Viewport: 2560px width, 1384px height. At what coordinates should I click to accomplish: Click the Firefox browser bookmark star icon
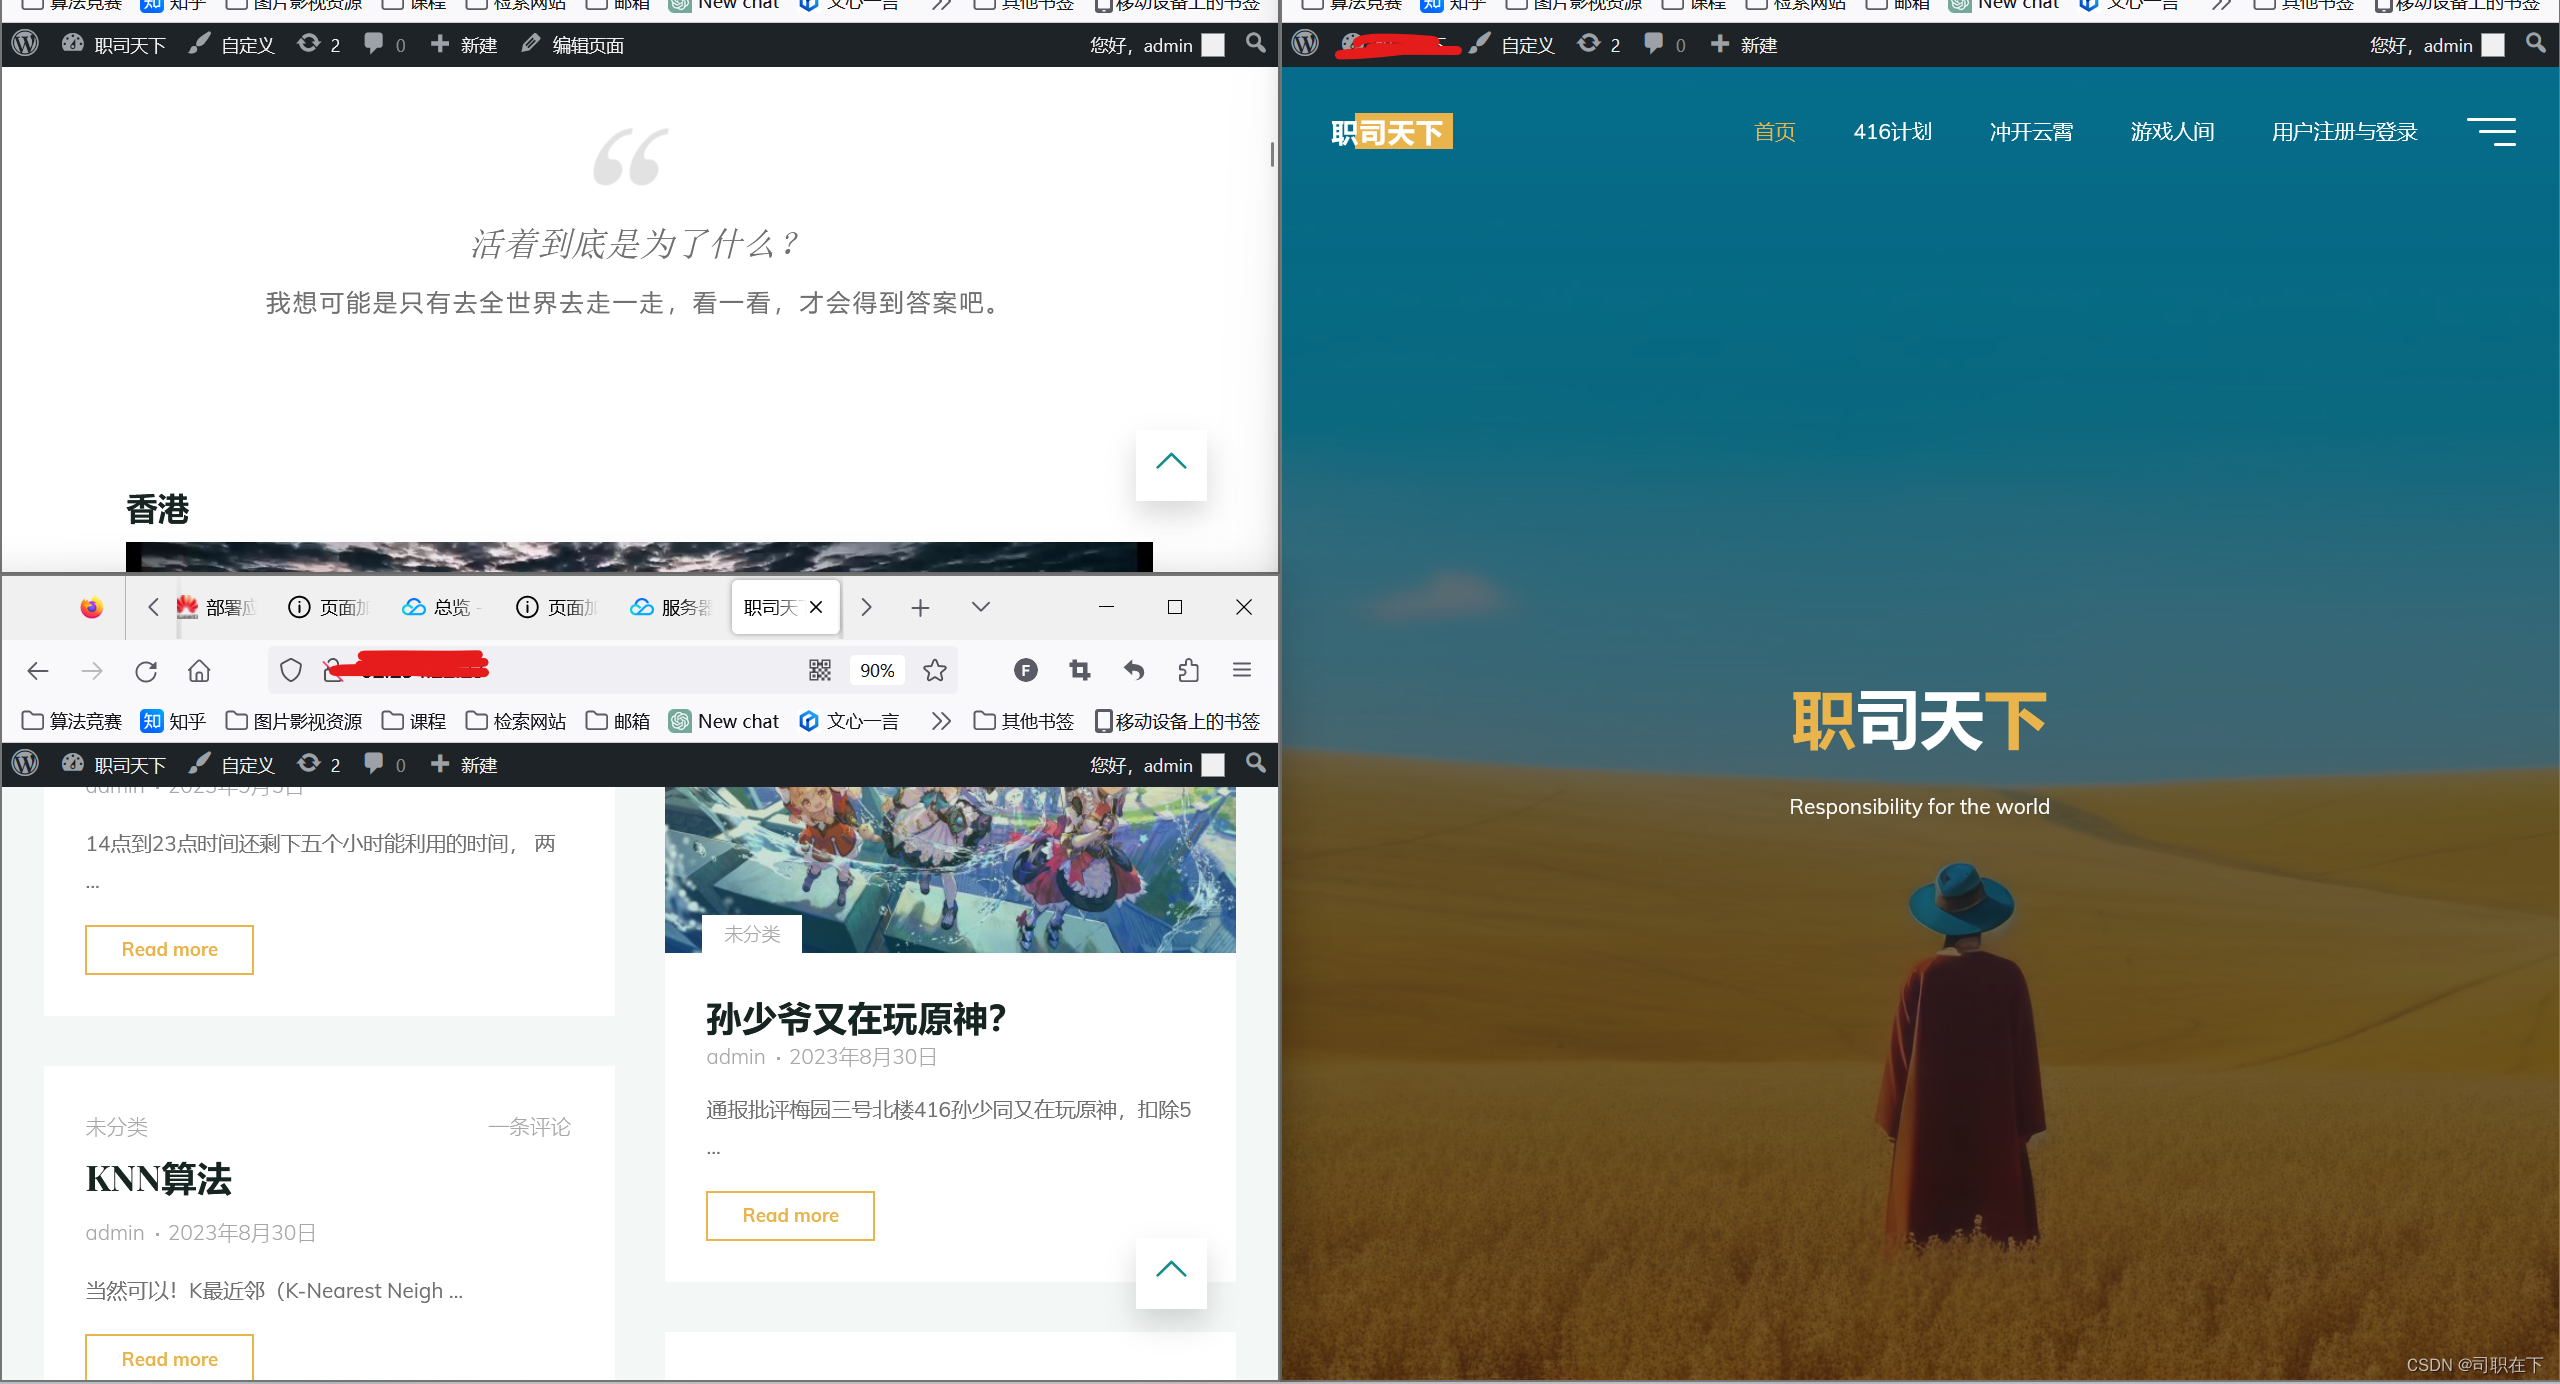pos(934,668)
